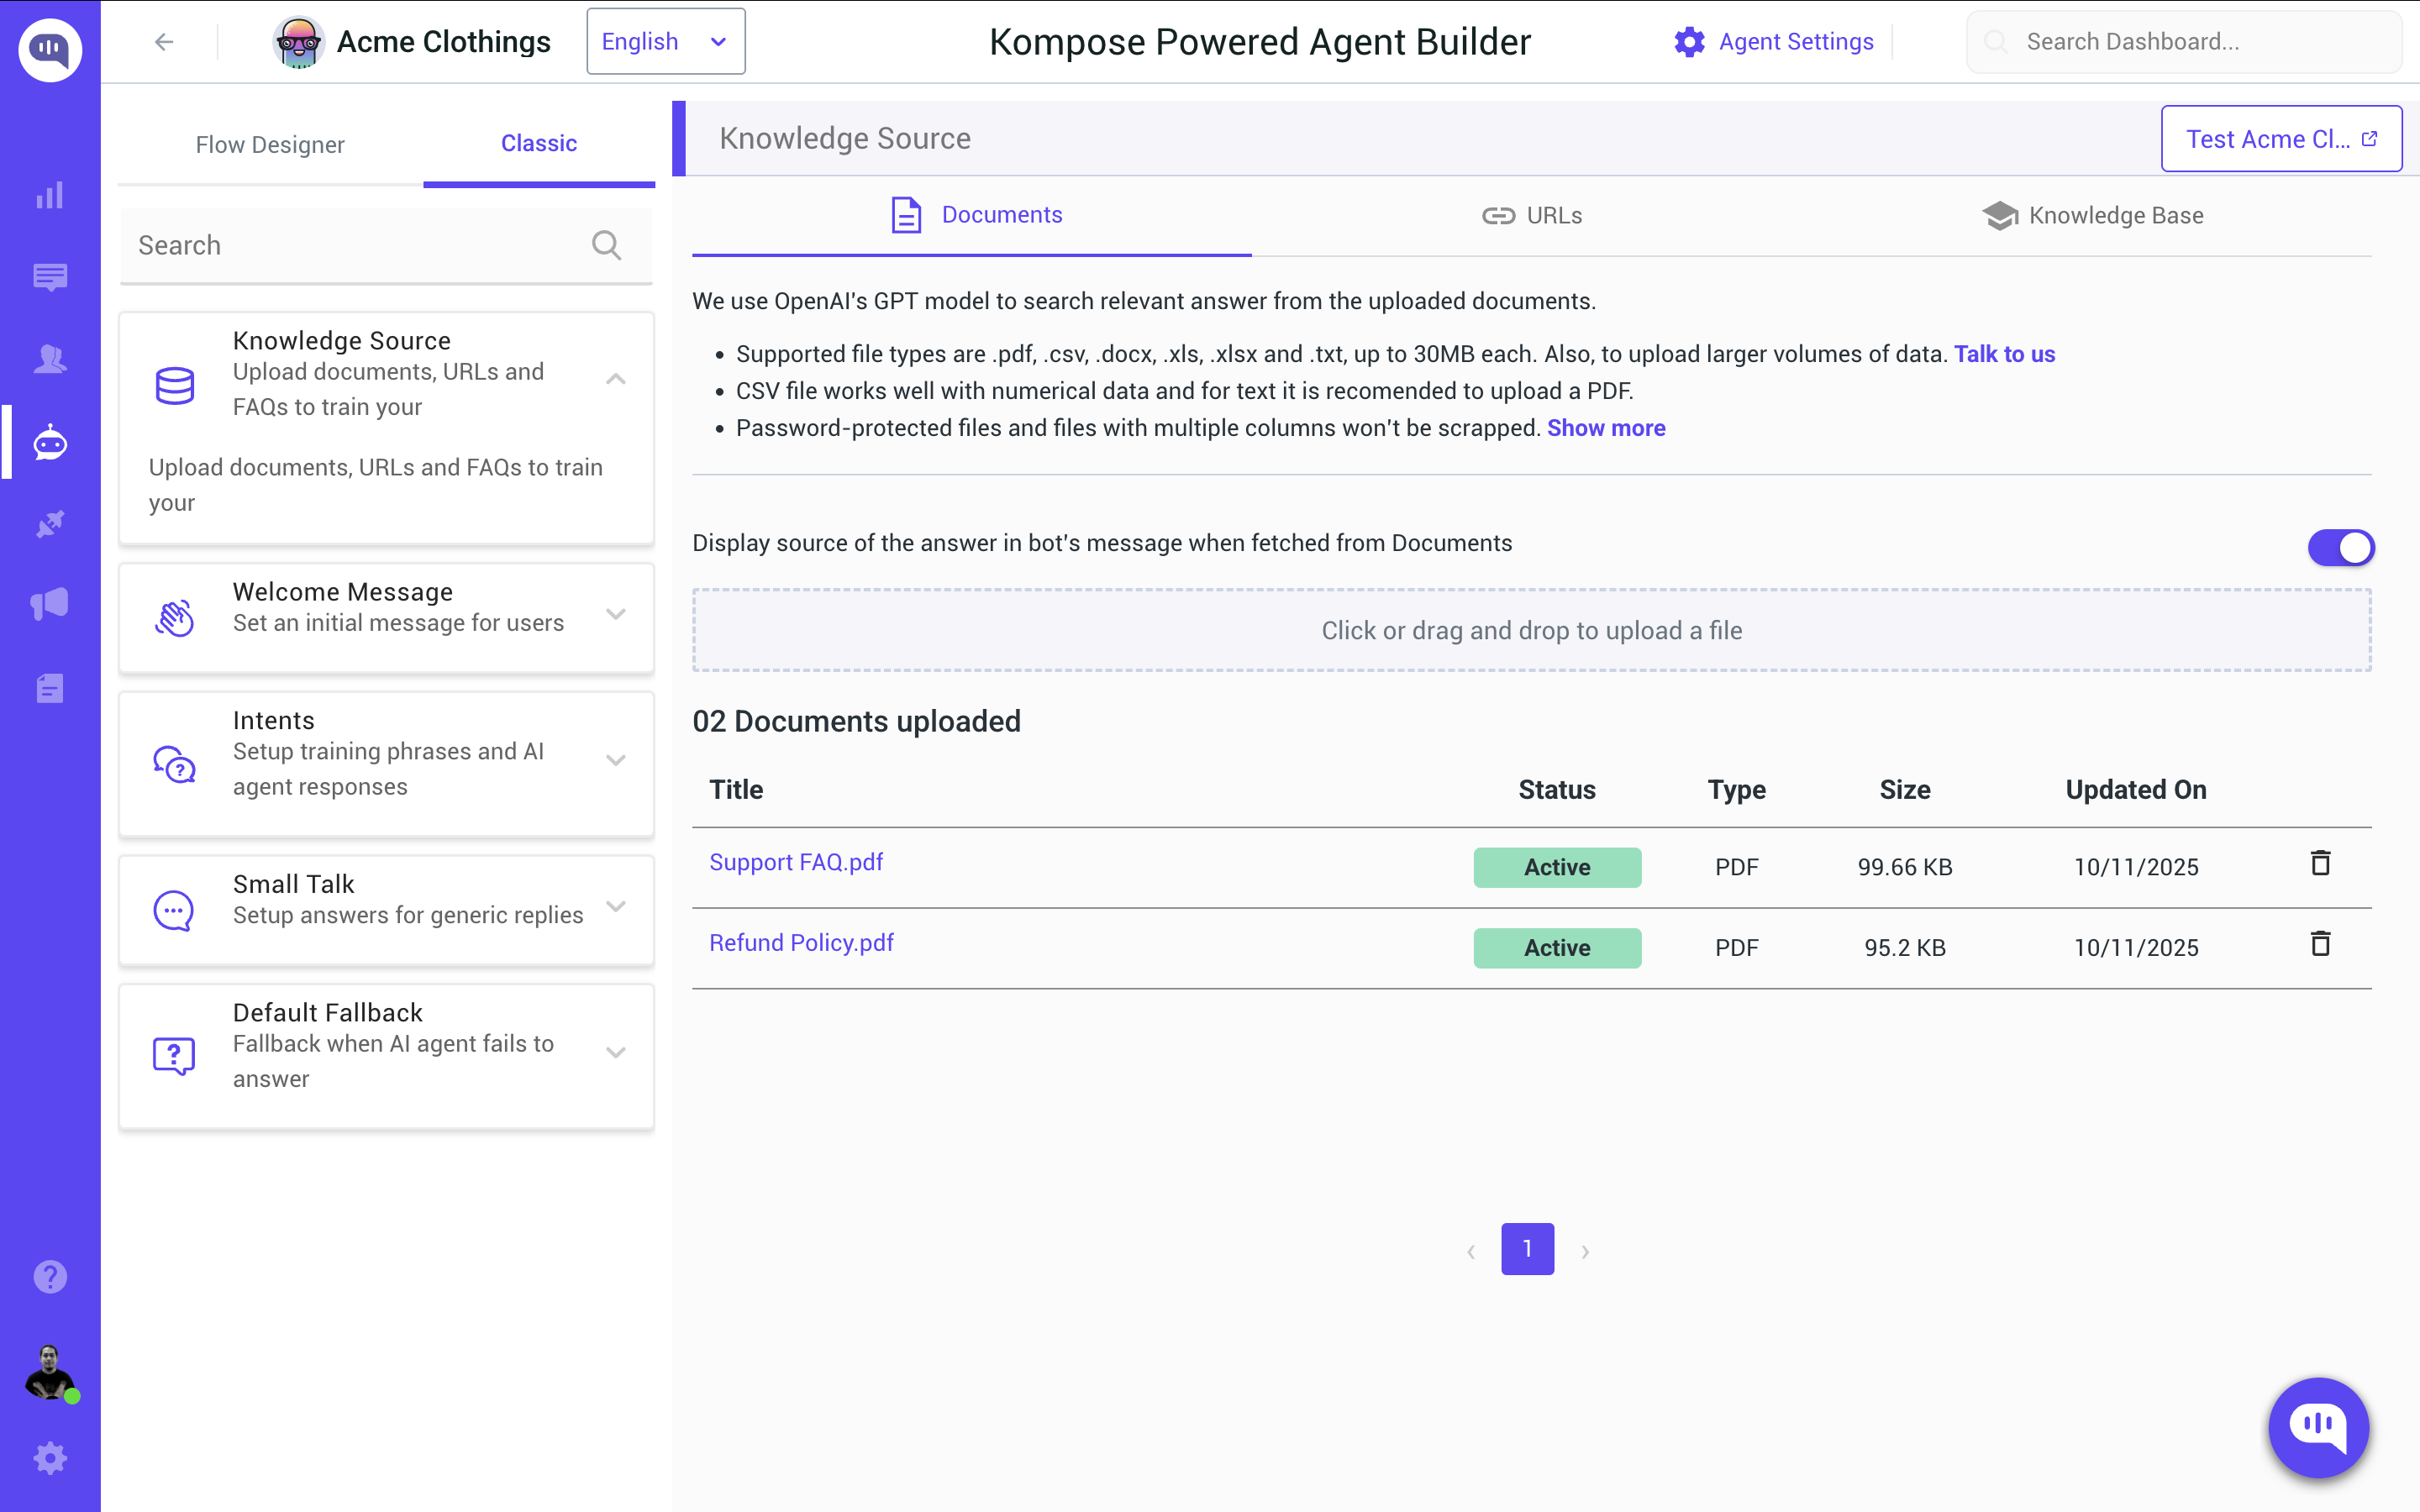2420x1512 pixels.
Task: Open the analytics bar chart sidebar icon
Action: point(50,195)
